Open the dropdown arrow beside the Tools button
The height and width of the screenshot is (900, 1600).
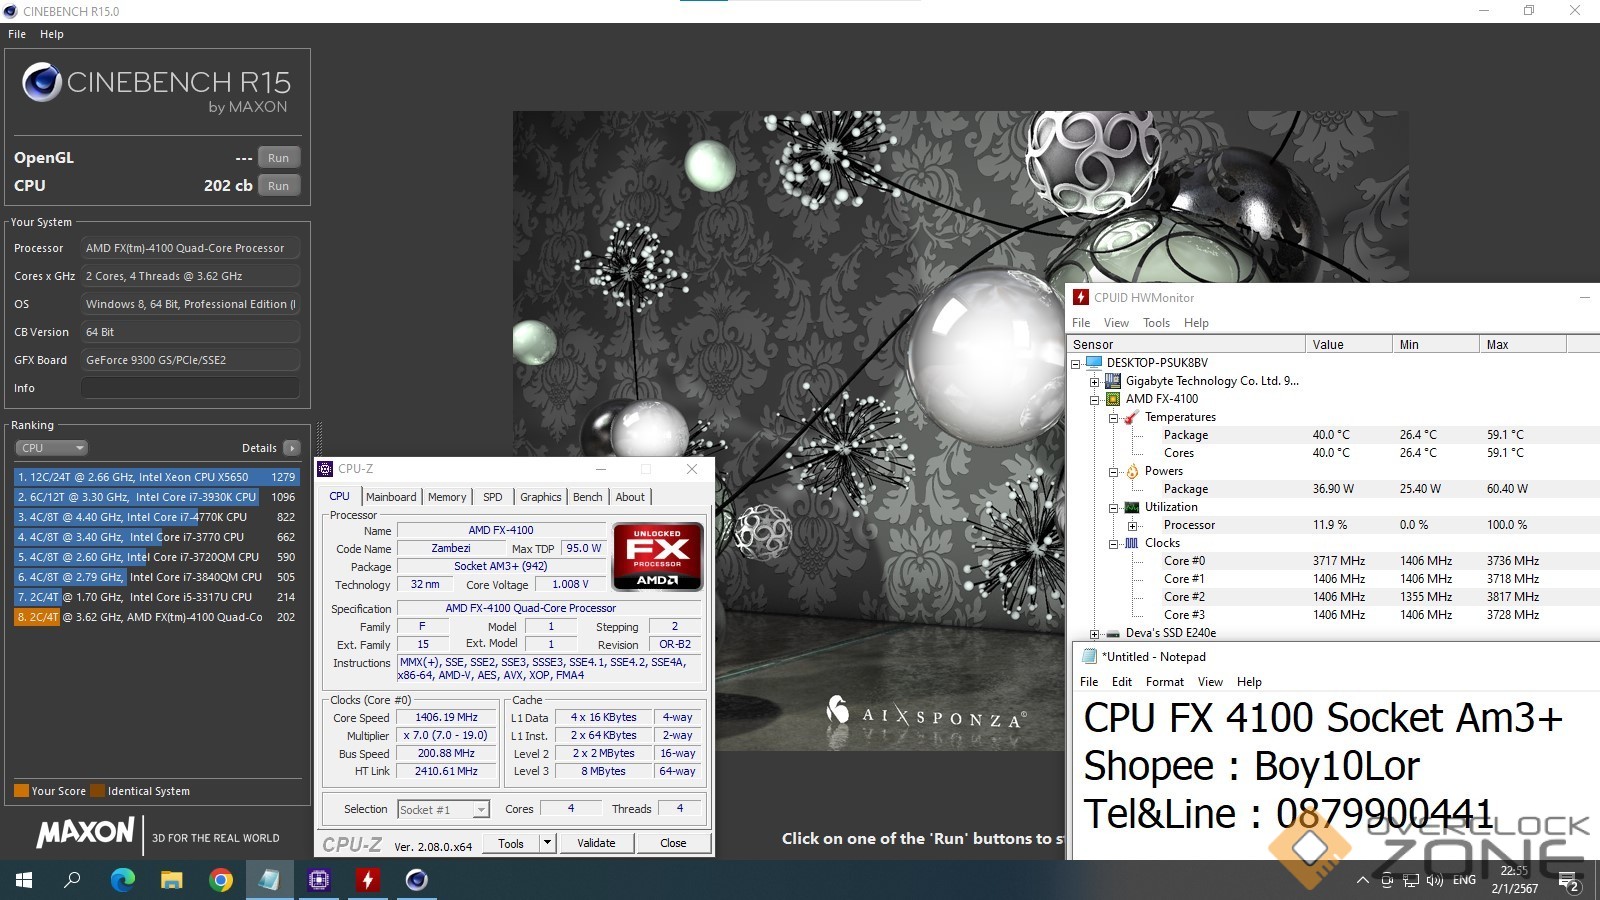pos(547,843)
